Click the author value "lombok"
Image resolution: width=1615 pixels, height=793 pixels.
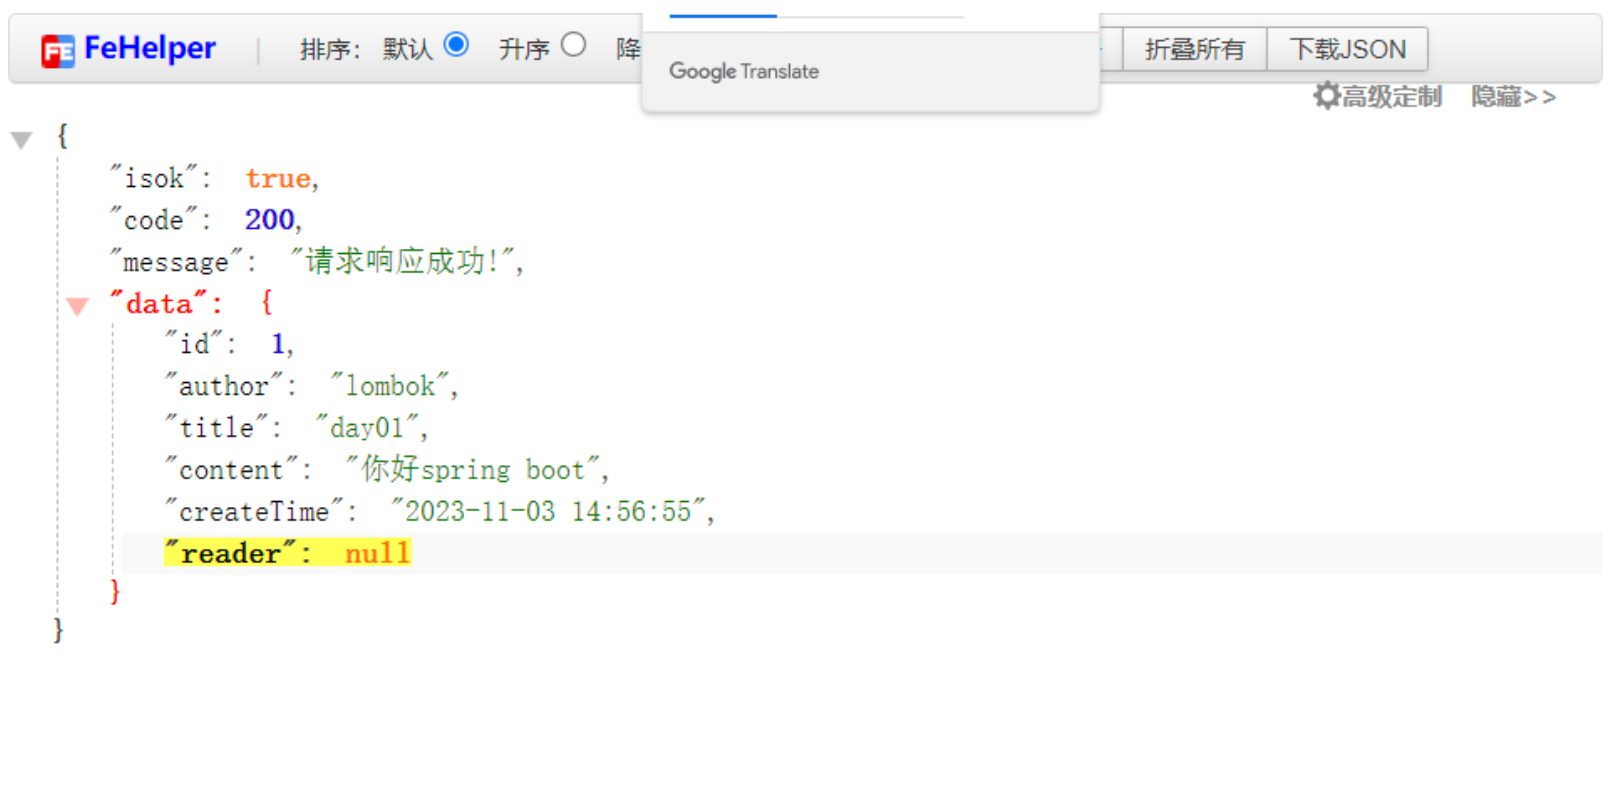(x=390, y=386)
